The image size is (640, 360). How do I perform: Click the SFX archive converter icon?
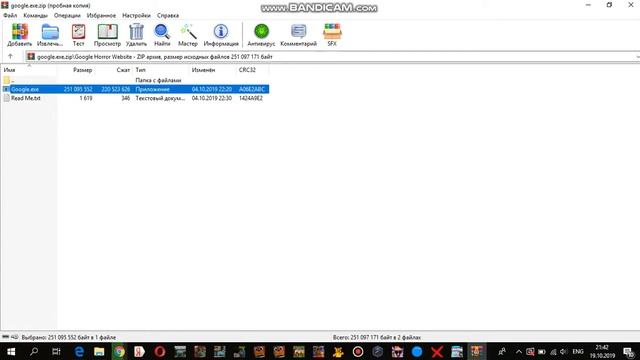coord(332,35)
